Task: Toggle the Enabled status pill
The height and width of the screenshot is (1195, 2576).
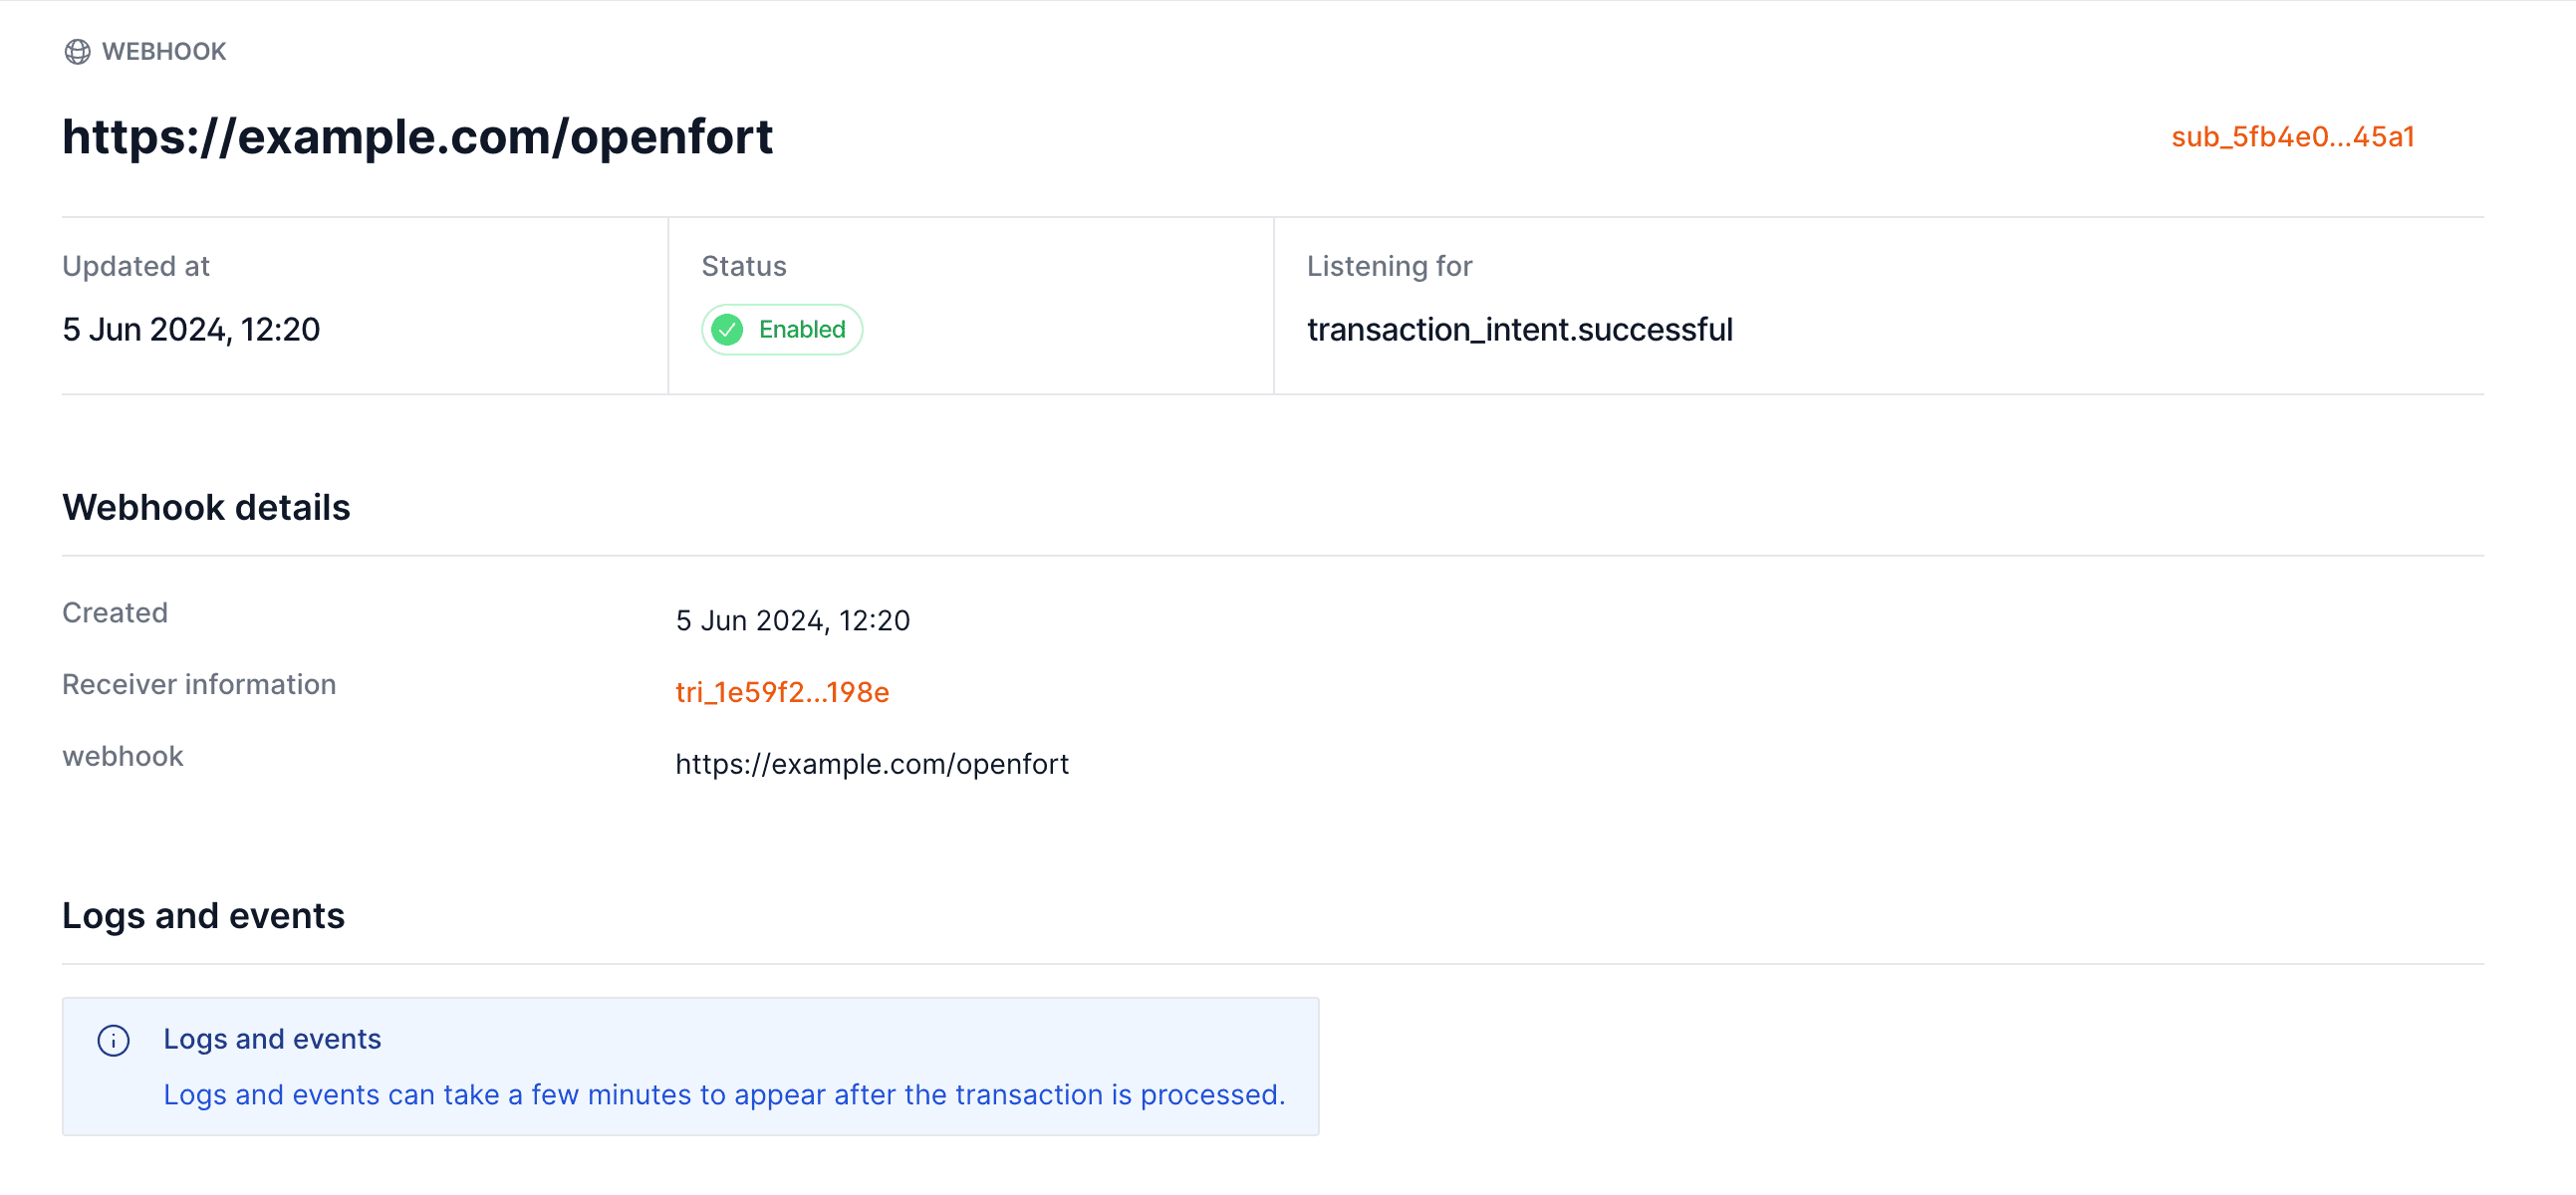Action: [x=781, y=329]
